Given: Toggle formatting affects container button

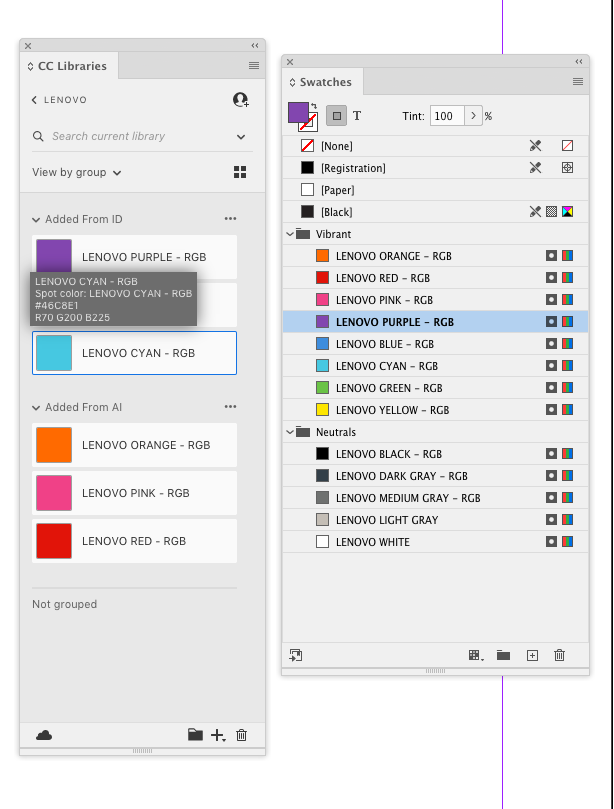Looking at the screenshot, I should pyautogui.click(x=337, y=116).
